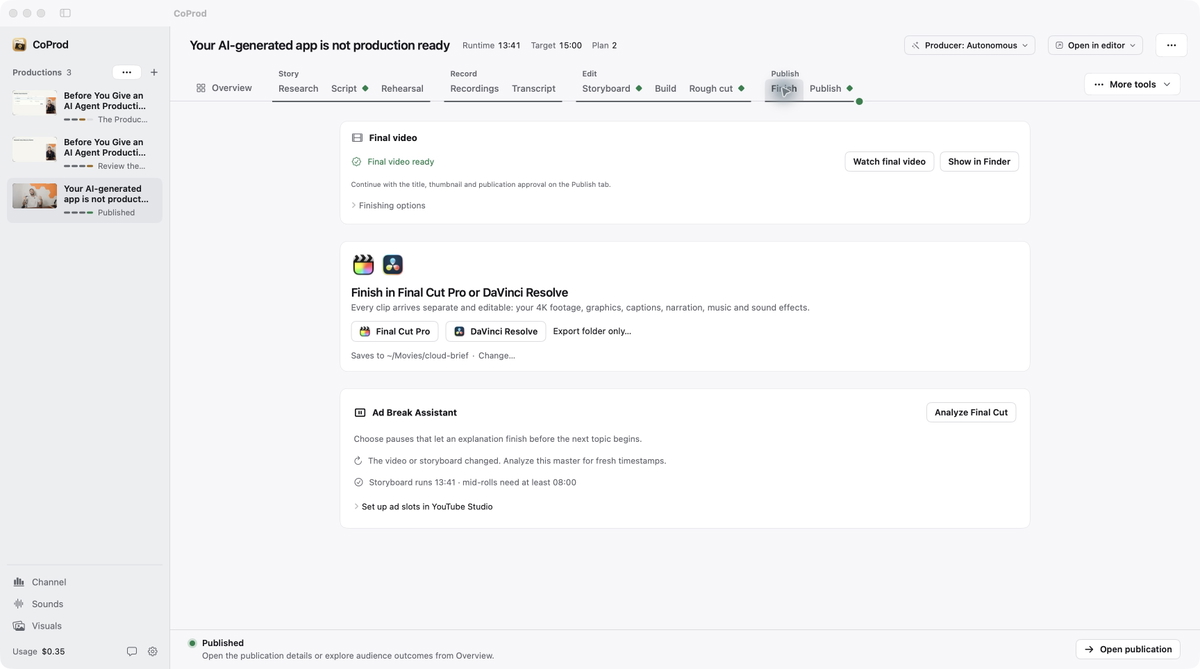The width and height of the screenshot is (1200, 669).
Task: Select the Published production thumbnail in sidebar
Action: point(34,196)
